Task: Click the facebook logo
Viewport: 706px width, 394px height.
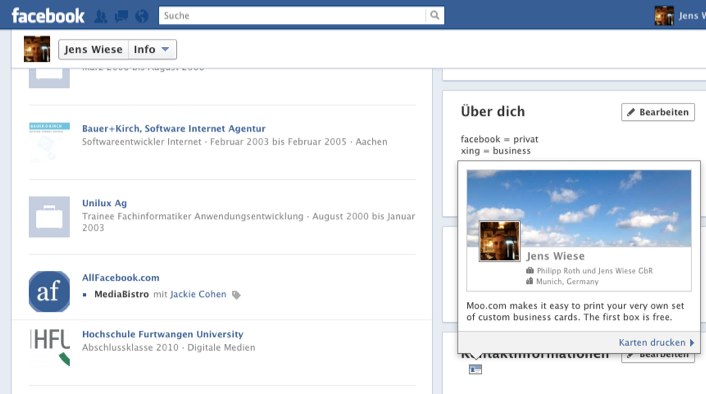Action: [x=48, y=16]
